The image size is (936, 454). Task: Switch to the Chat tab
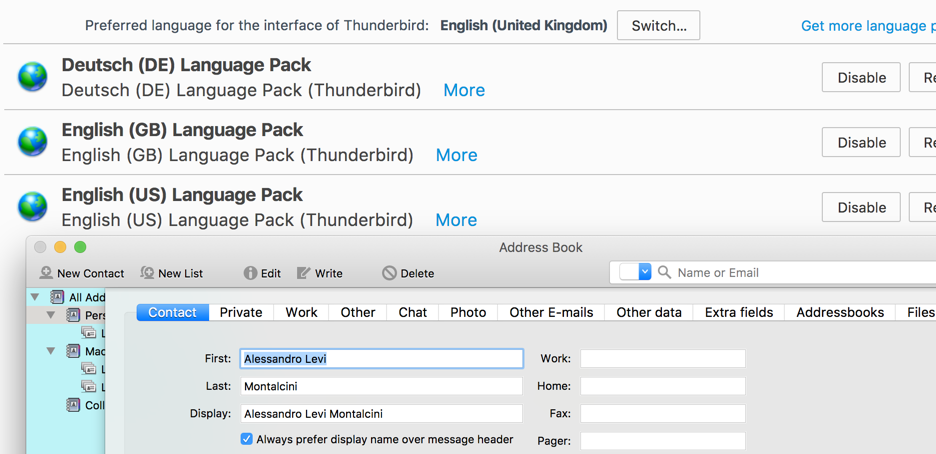413,312
